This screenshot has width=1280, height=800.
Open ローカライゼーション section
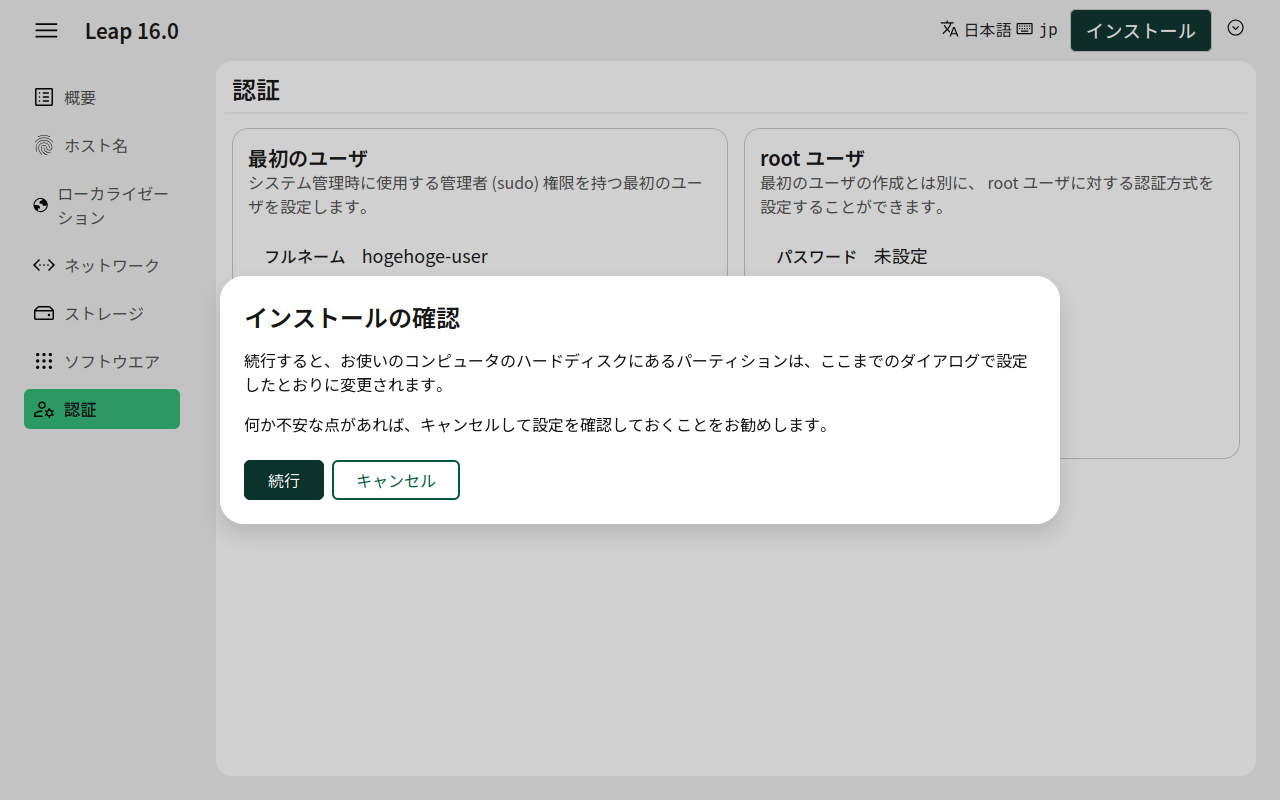click(102, 205)
